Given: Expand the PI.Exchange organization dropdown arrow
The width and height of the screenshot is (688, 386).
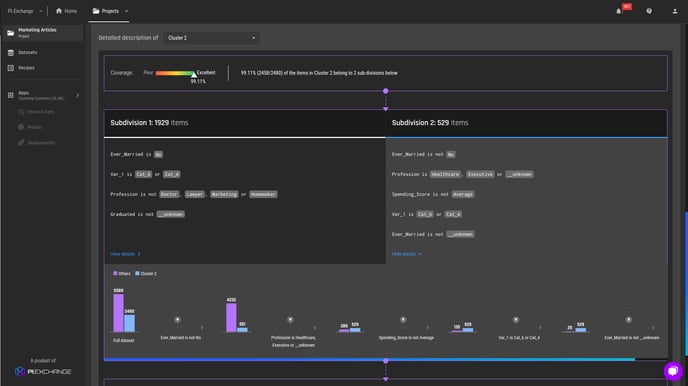Looking at the screenshot, I should click(41, 11).
